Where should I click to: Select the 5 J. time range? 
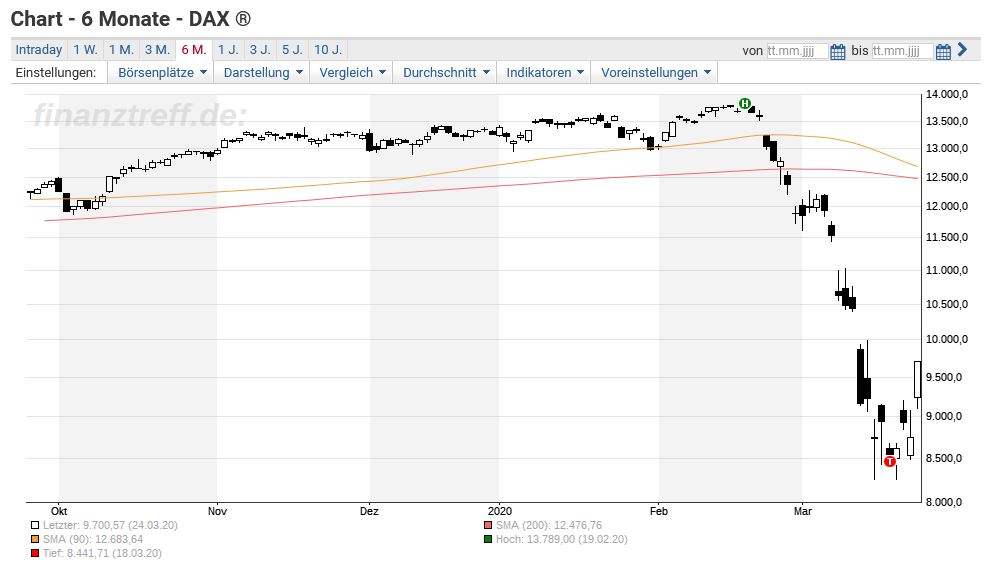click(x=292, y=49)
